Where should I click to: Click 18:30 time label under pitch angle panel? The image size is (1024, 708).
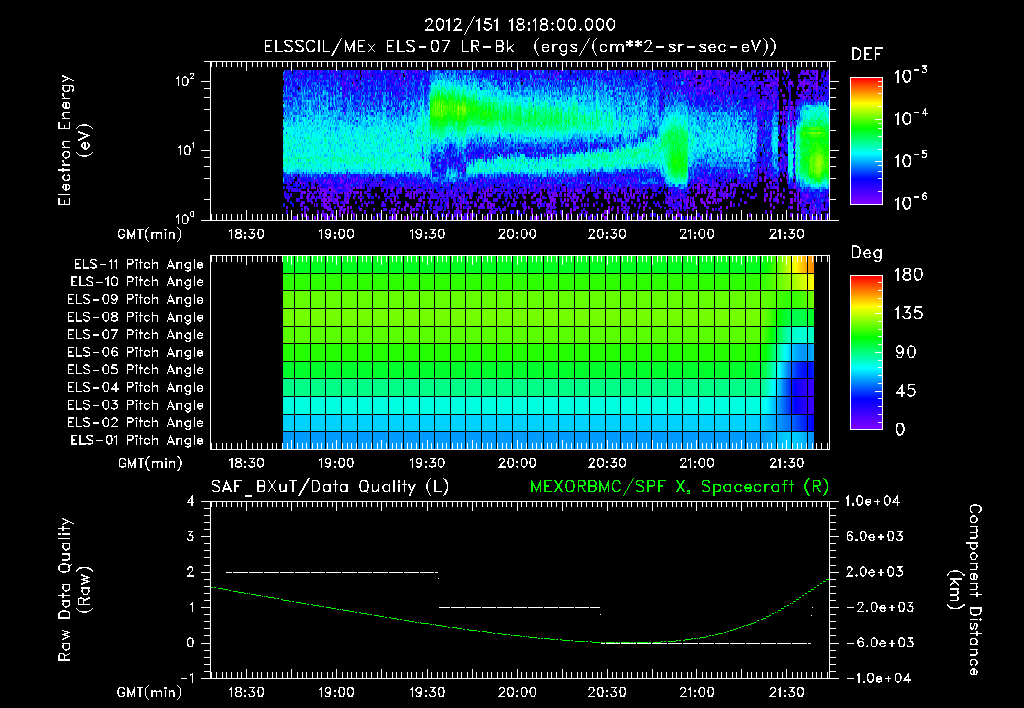tap(246, 464)
